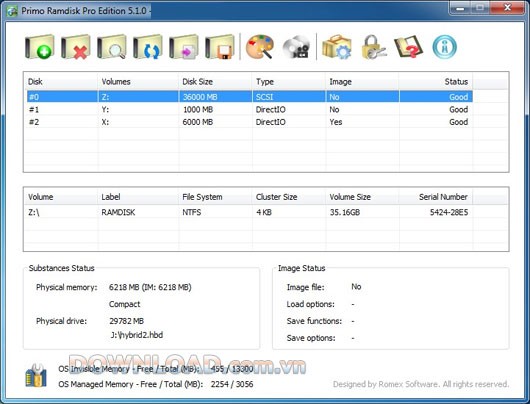
Task: Select disk #2 row
Action: tap(249, 122)
